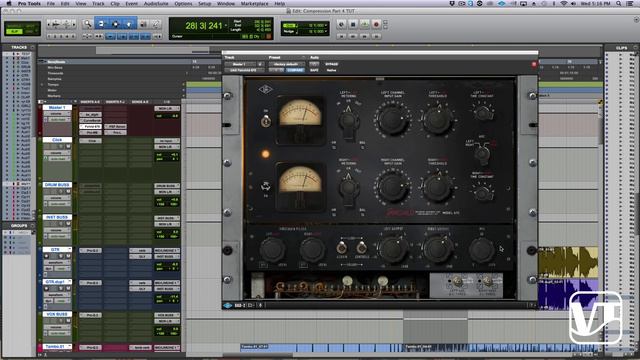Click the Stop transport button

coord(353,24)
